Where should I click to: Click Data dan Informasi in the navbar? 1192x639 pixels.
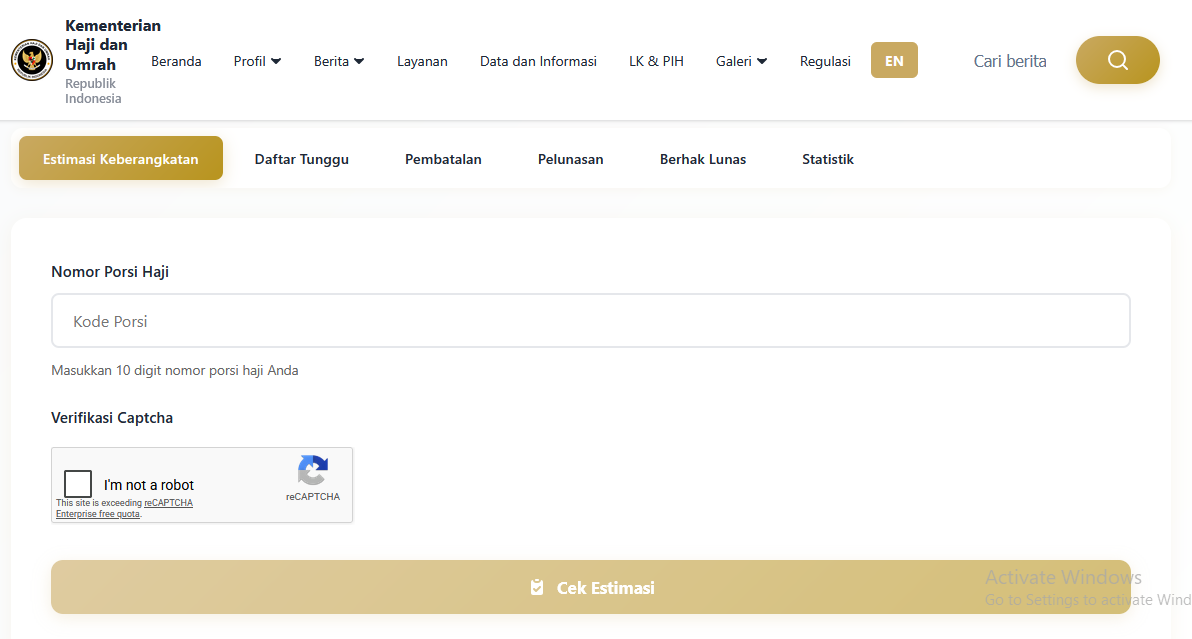point(538,61)
